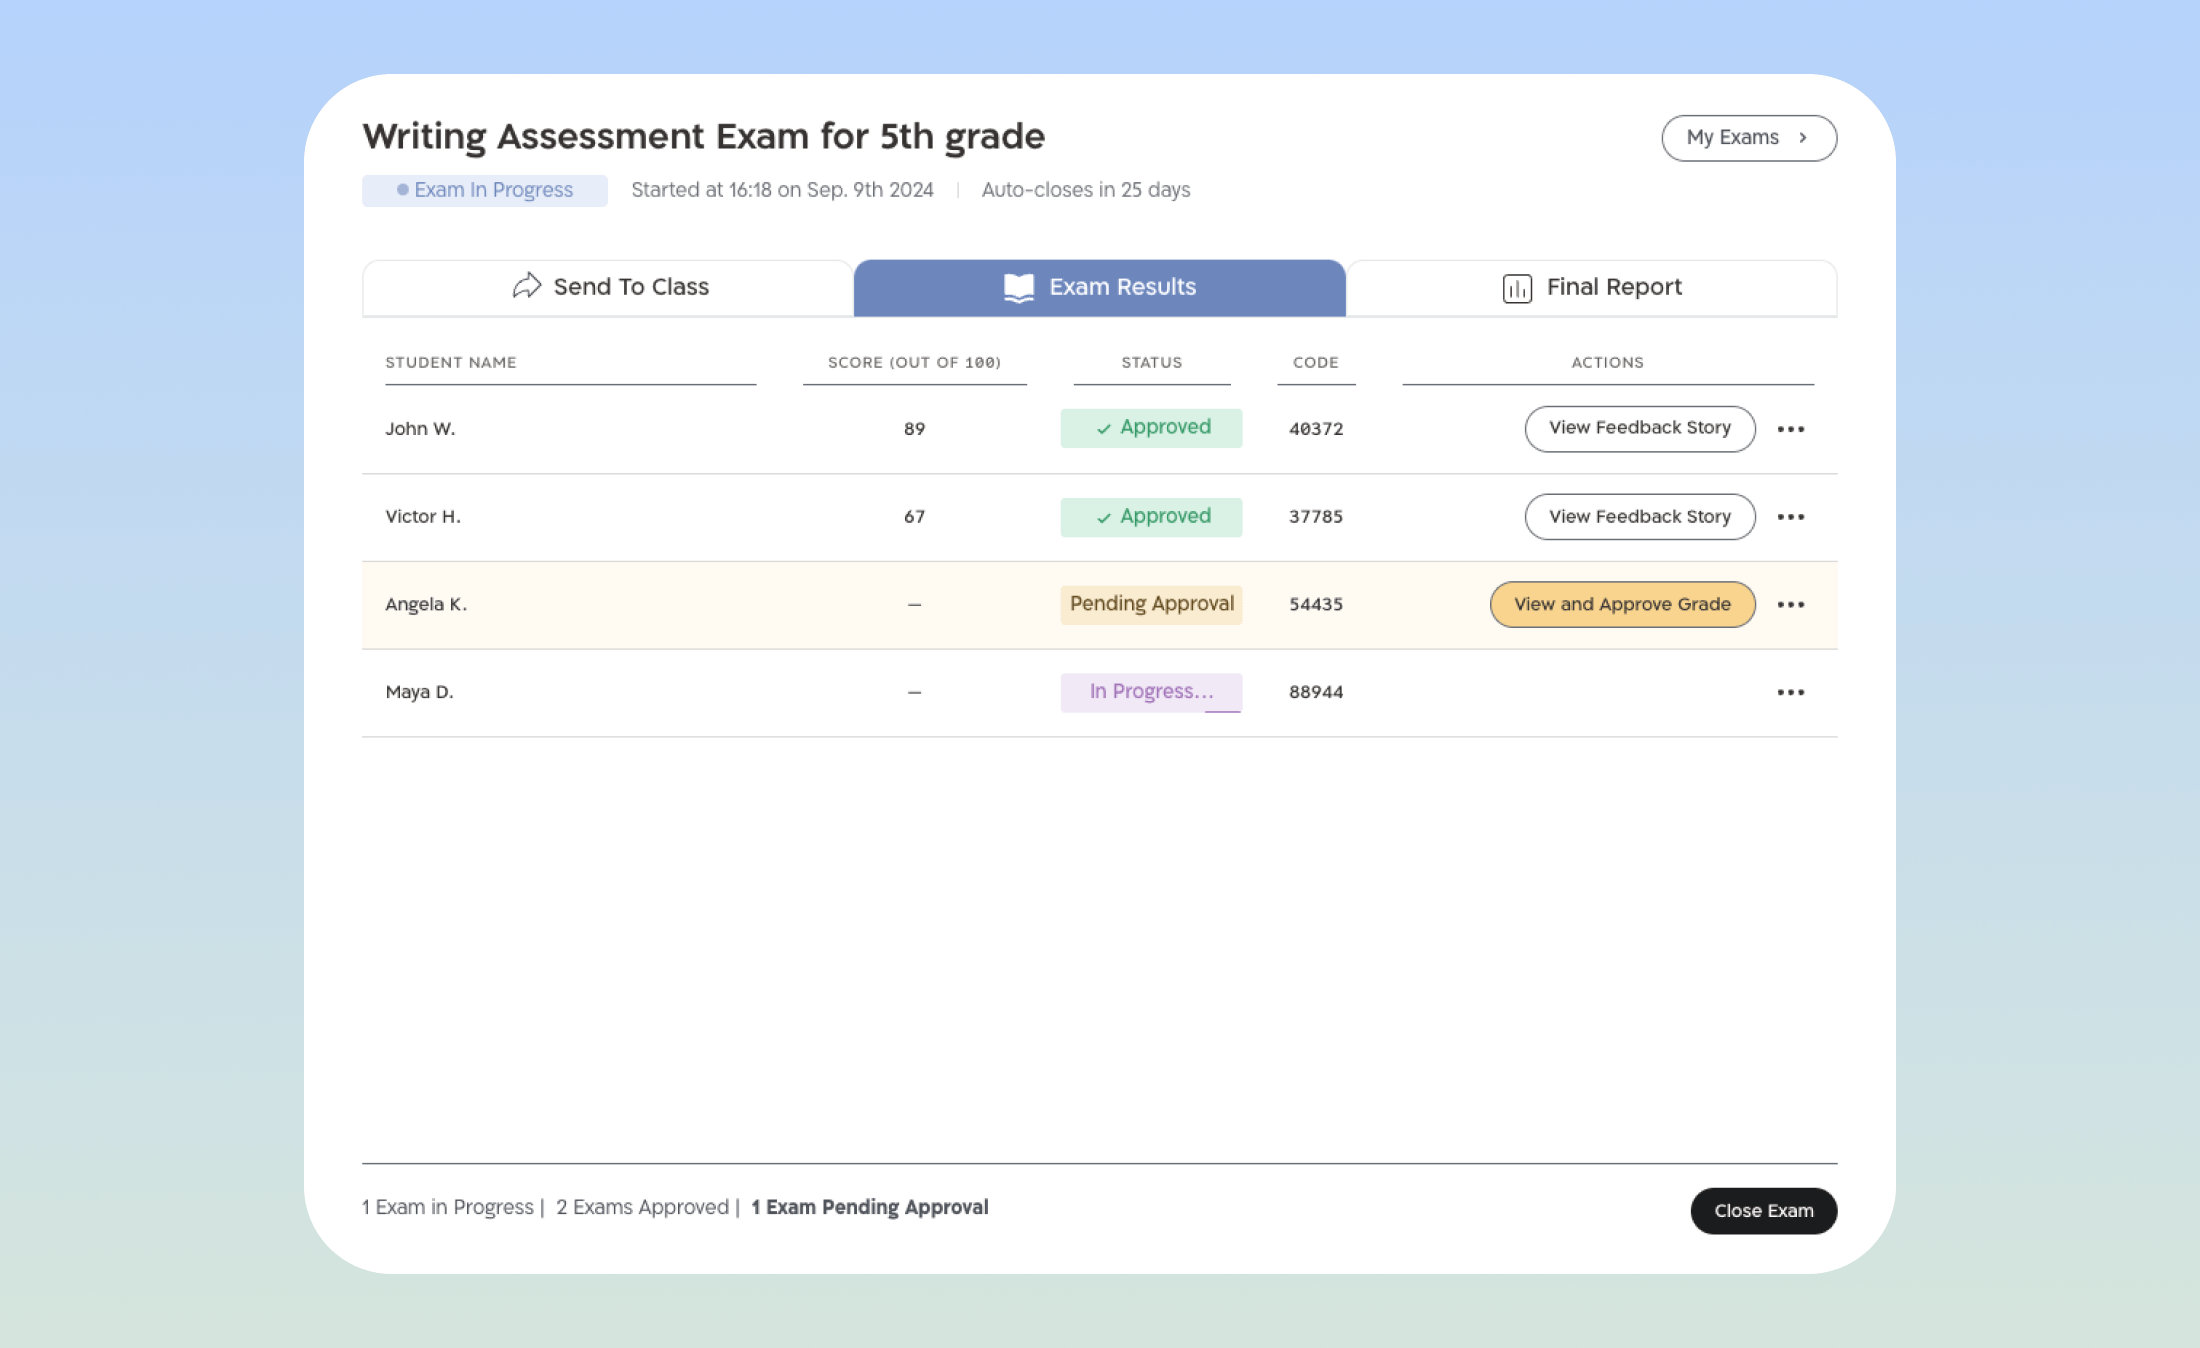The height and width of the screenshot is (1348, 2200).
Task: Click Angela K.'s Pending Approval status tag
Action: 1151,604
